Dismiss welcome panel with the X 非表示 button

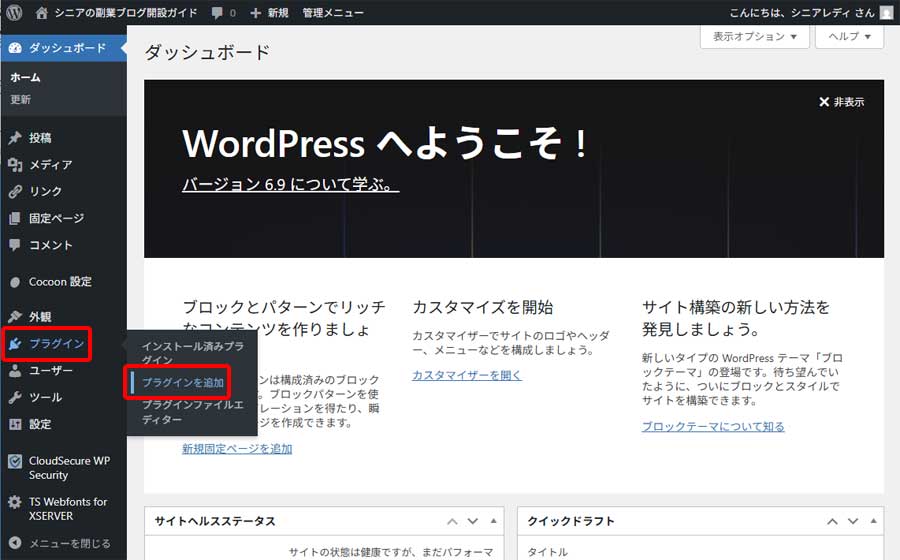pyautogui.click(x=841, y=102)
